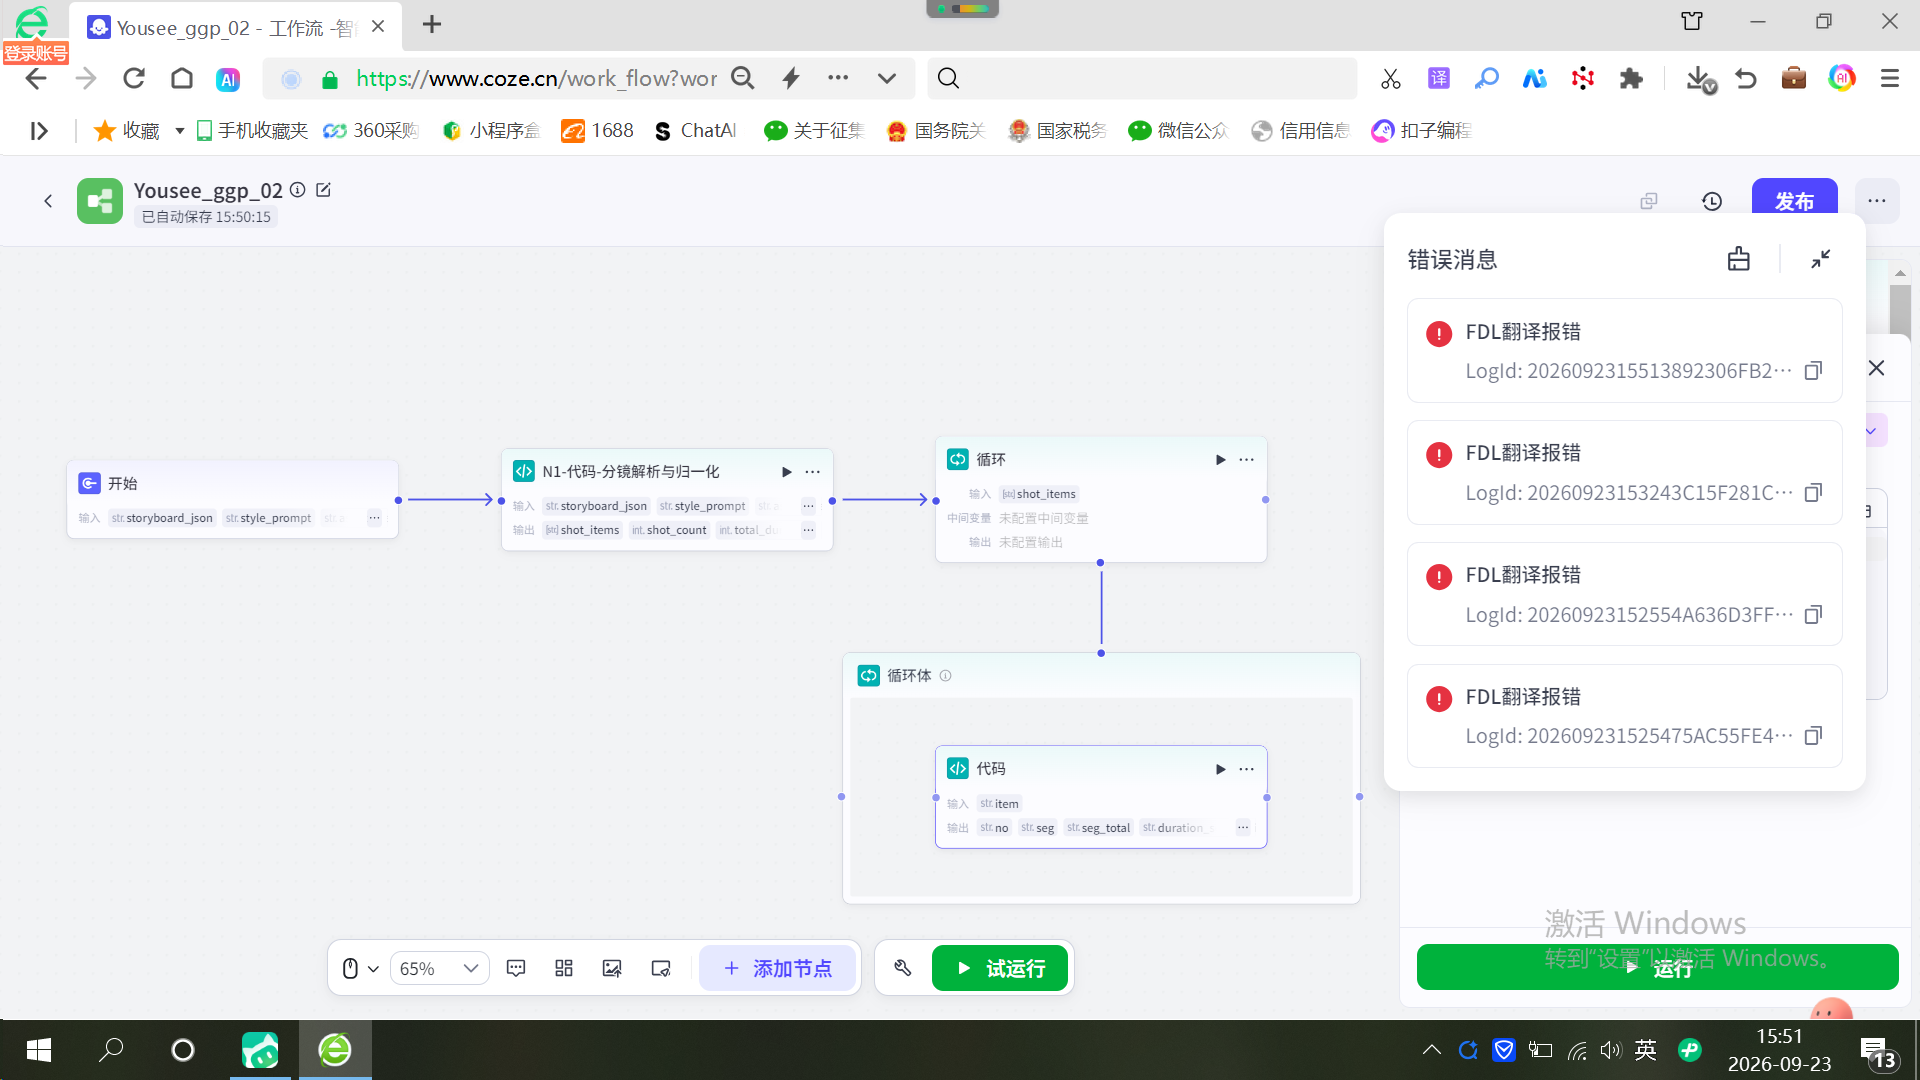Screen dimensions: 1920x1080
Task: Click the comment tool in bottom toolbar
Action: [x=516, y=968]
